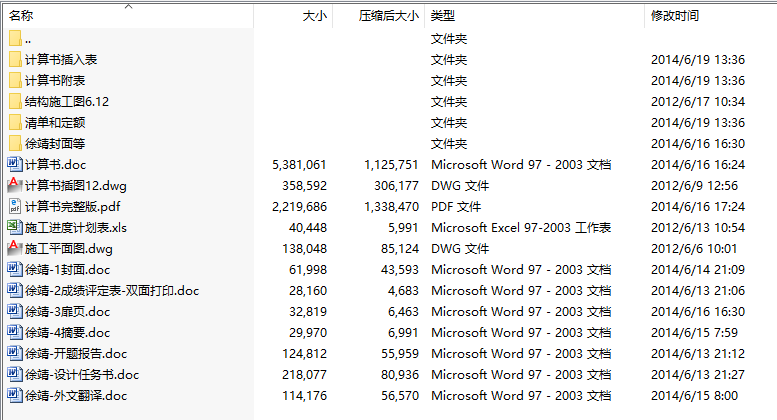Click modified time 2014/6/15 7:59

click(x=694, y=332)
